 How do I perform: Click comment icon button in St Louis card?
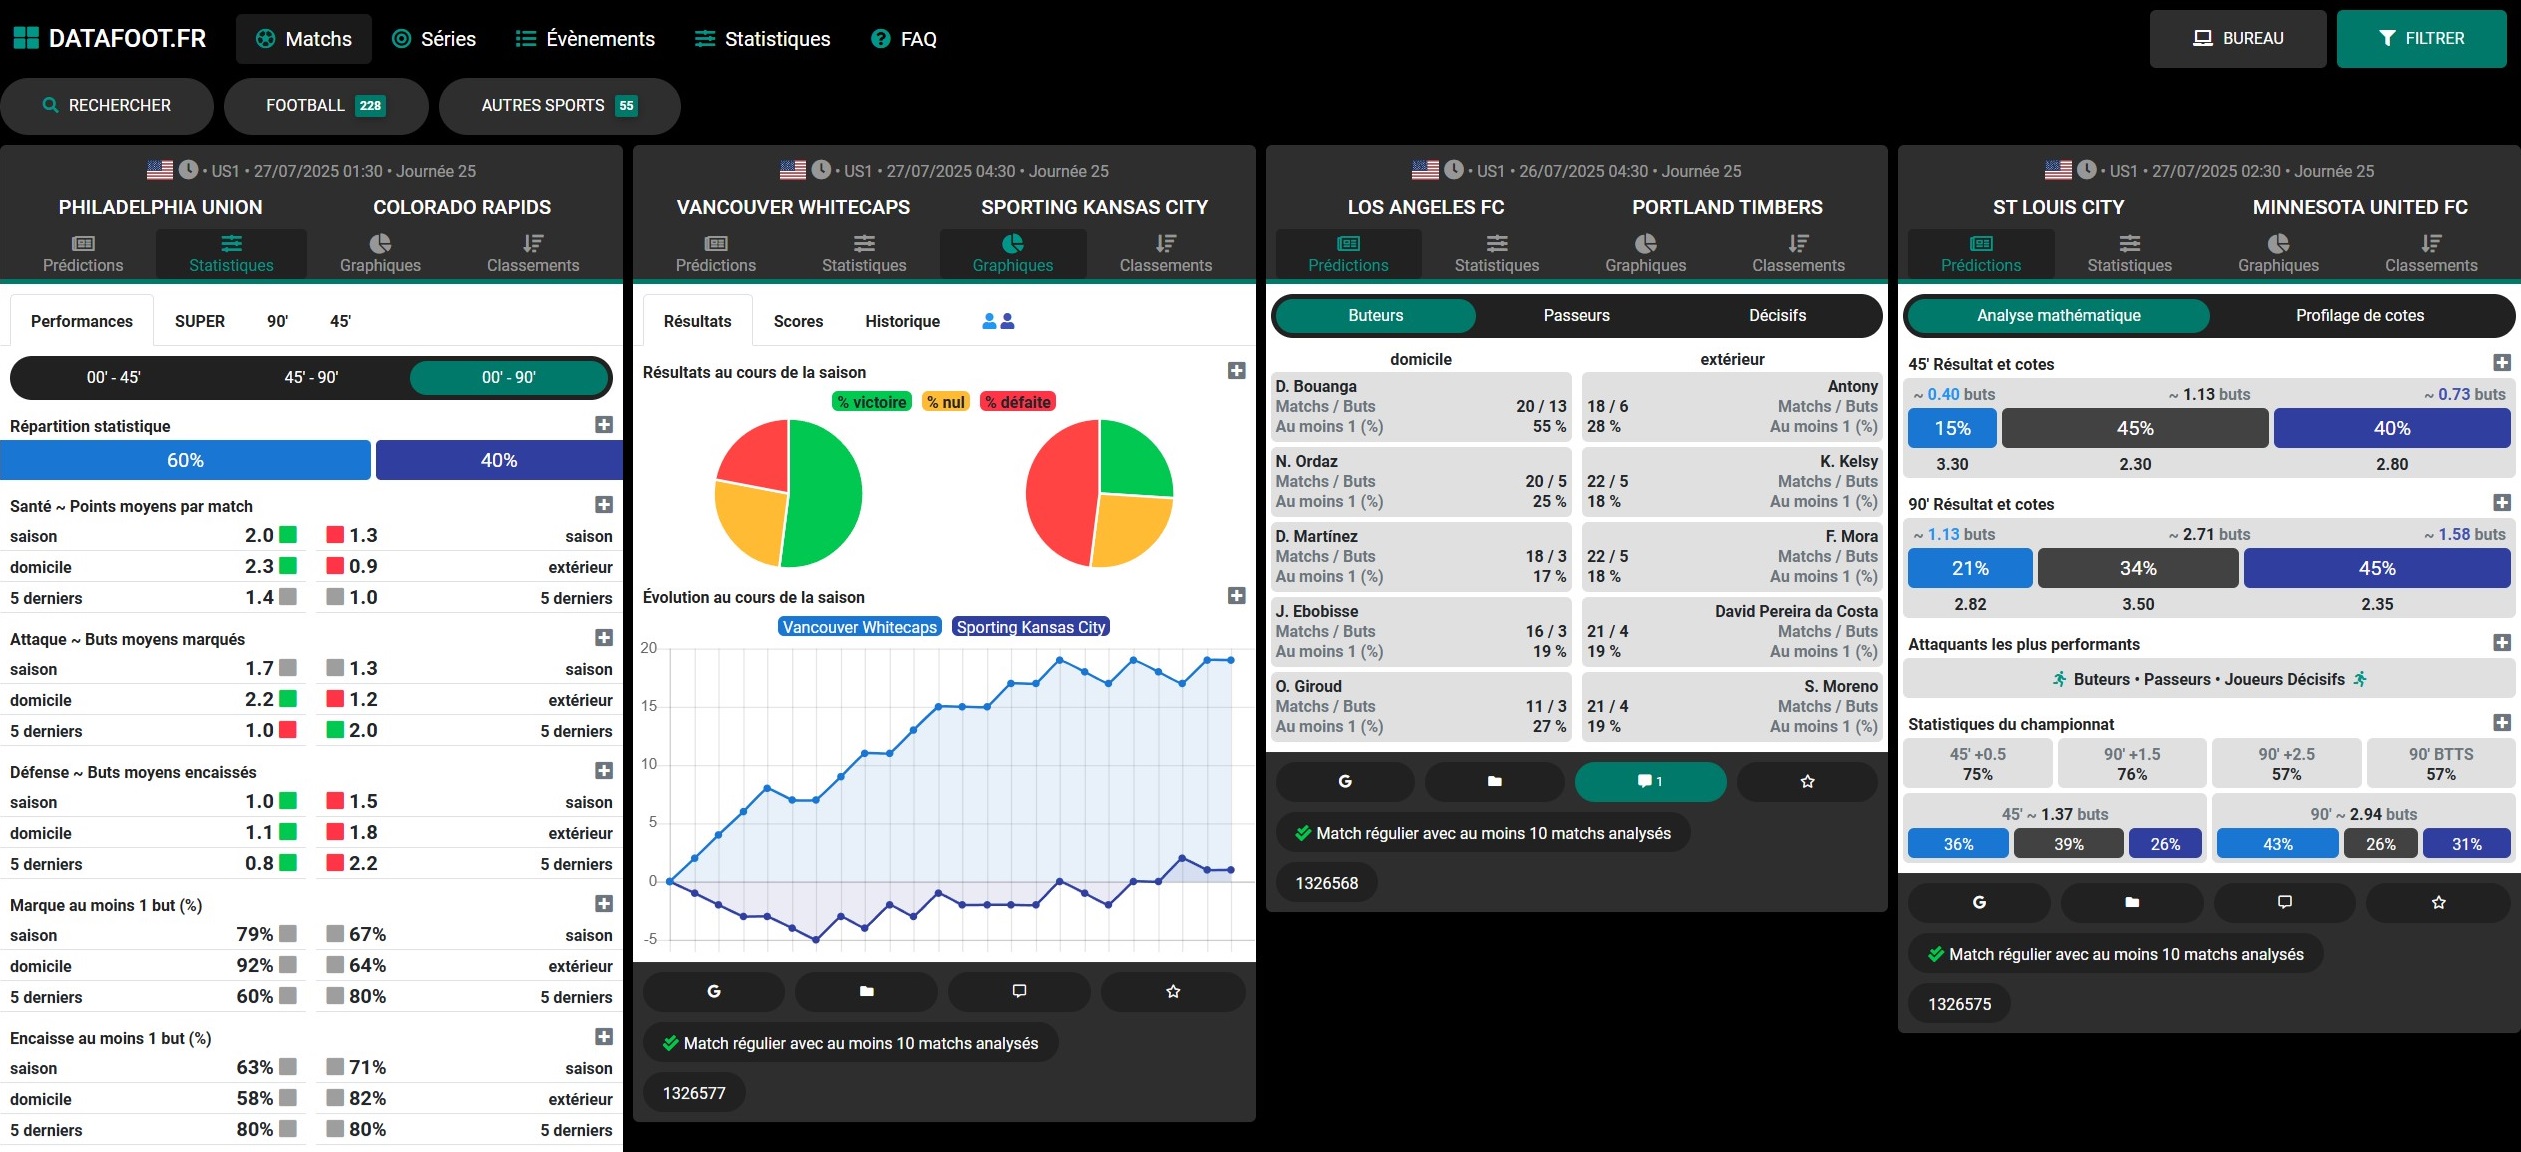(2284, 902)
